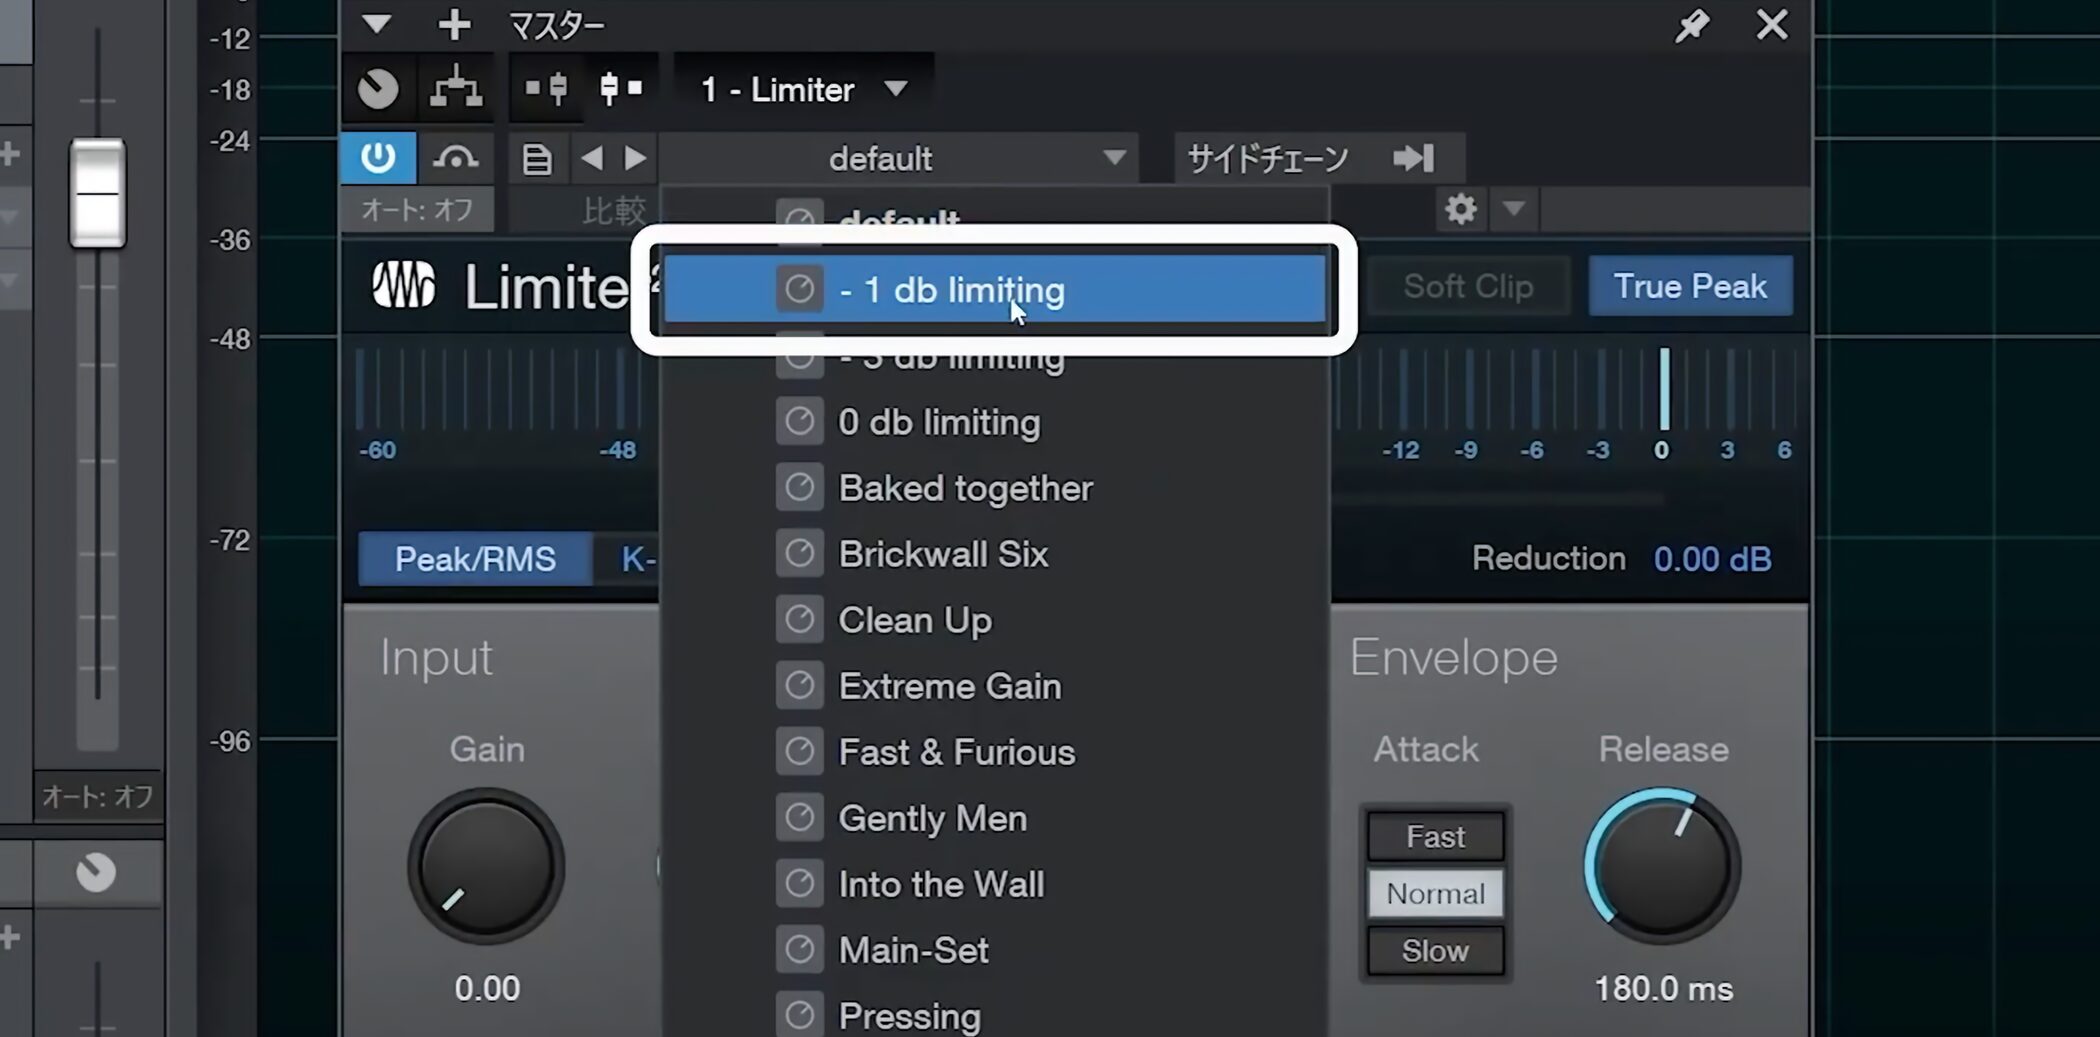Go to previous preset arrow

coord(592,158)
